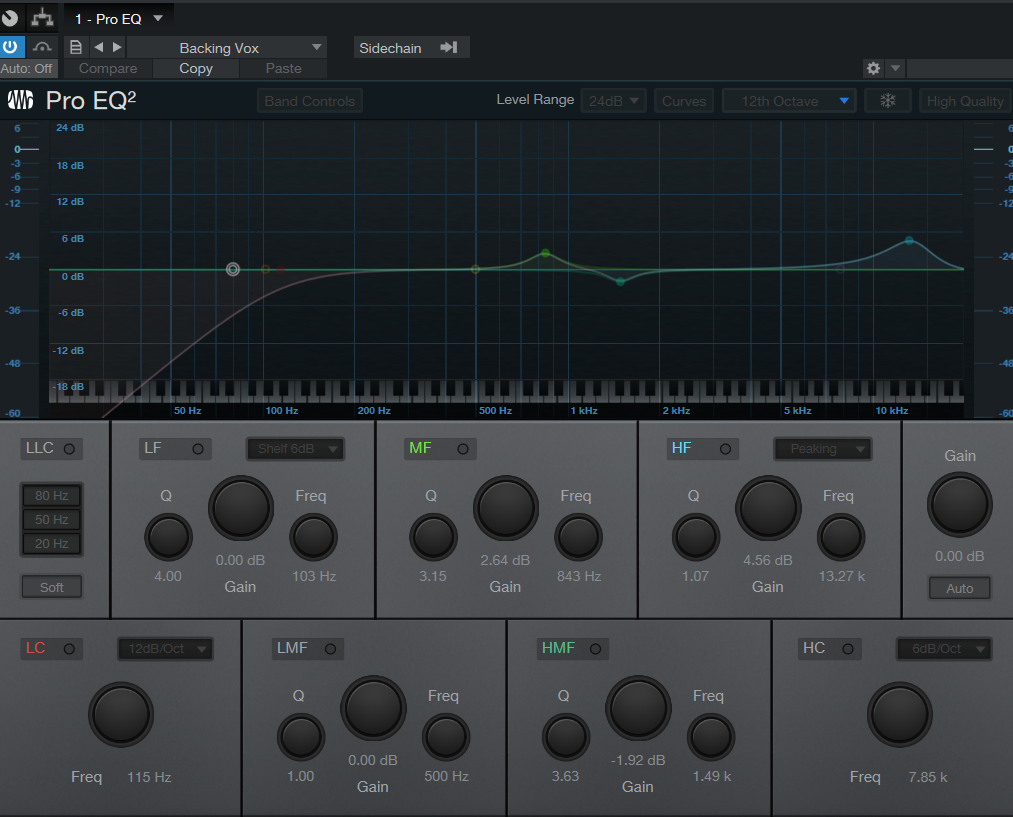
Task: Click the Auto: Off automation button
Action: [x=27, y=68]
